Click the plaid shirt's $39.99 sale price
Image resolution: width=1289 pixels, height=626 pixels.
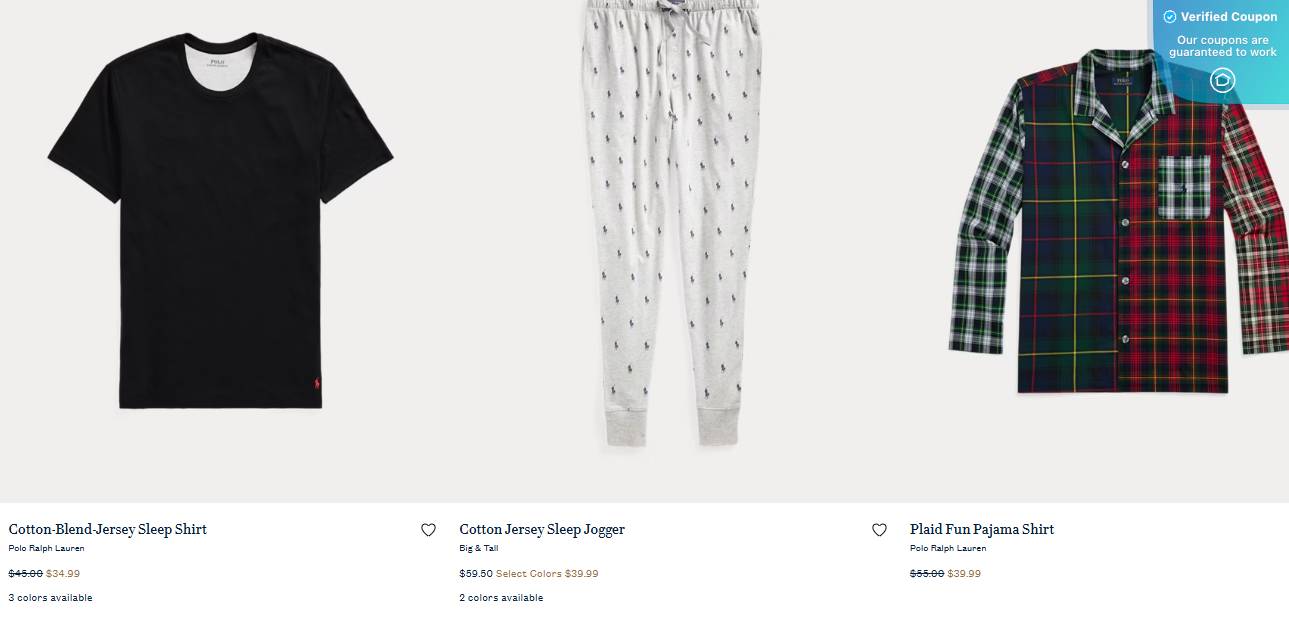964,574
